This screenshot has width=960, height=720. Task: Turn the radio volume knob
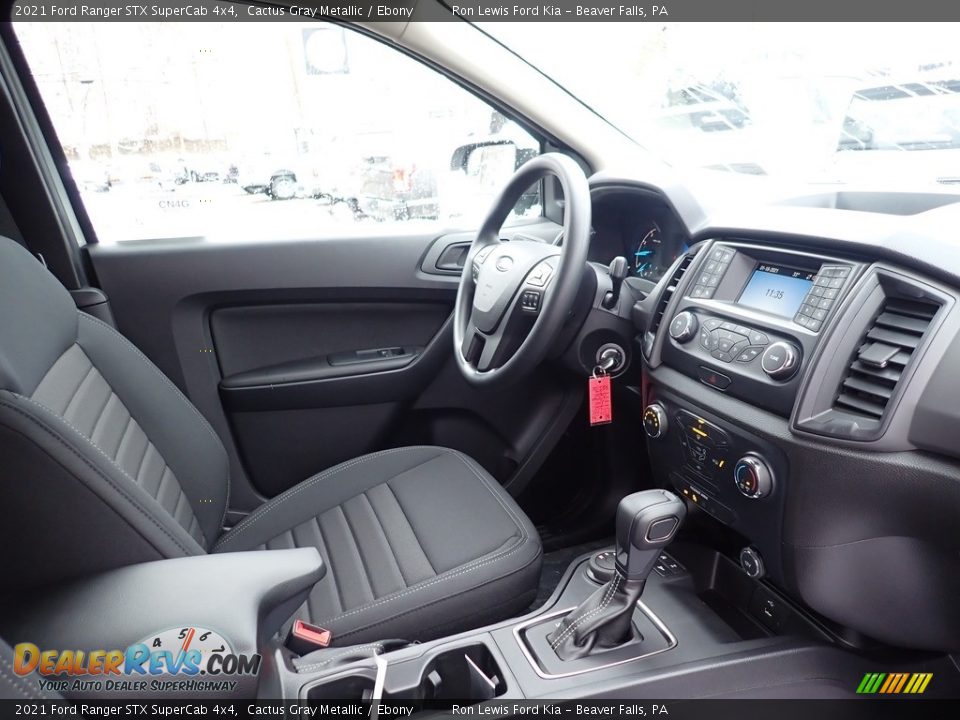(x=683, y=326)
